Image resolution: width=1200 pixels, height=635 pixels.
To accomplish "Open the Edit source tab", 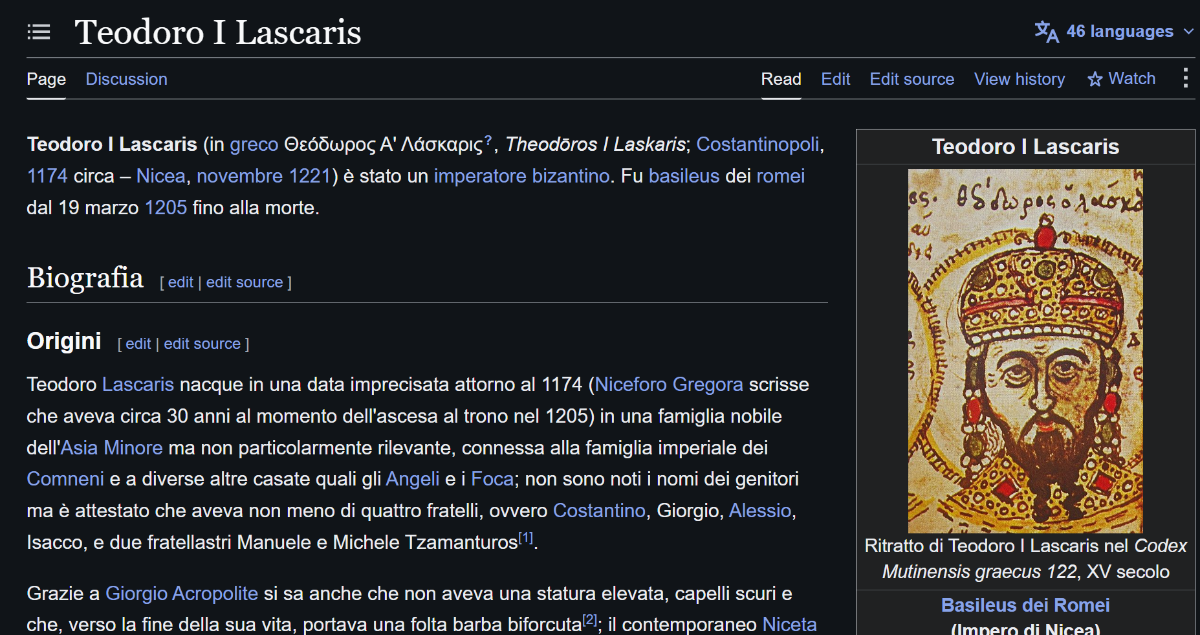I will click(912, 79).
